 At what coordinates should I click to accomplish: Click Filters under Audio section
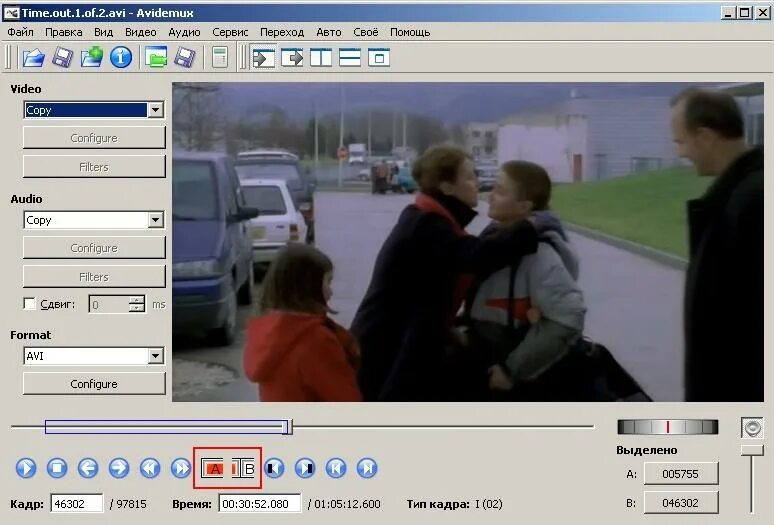(94, 277)
